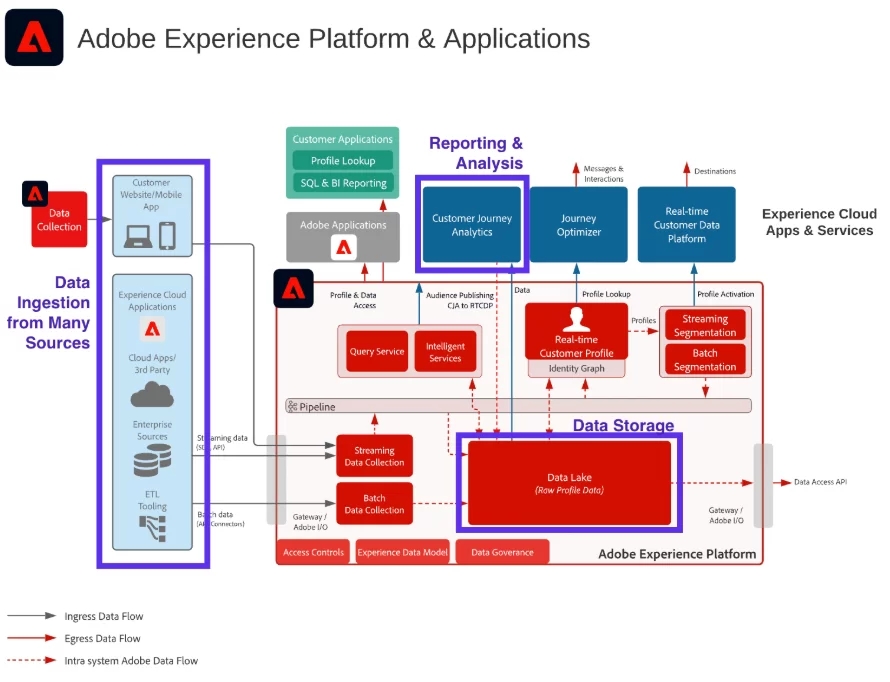Image resolution: width=890 pixels, height=682 pixels.
Task: Click the SQL & BI Reporting item
Action: pos(343,183)
